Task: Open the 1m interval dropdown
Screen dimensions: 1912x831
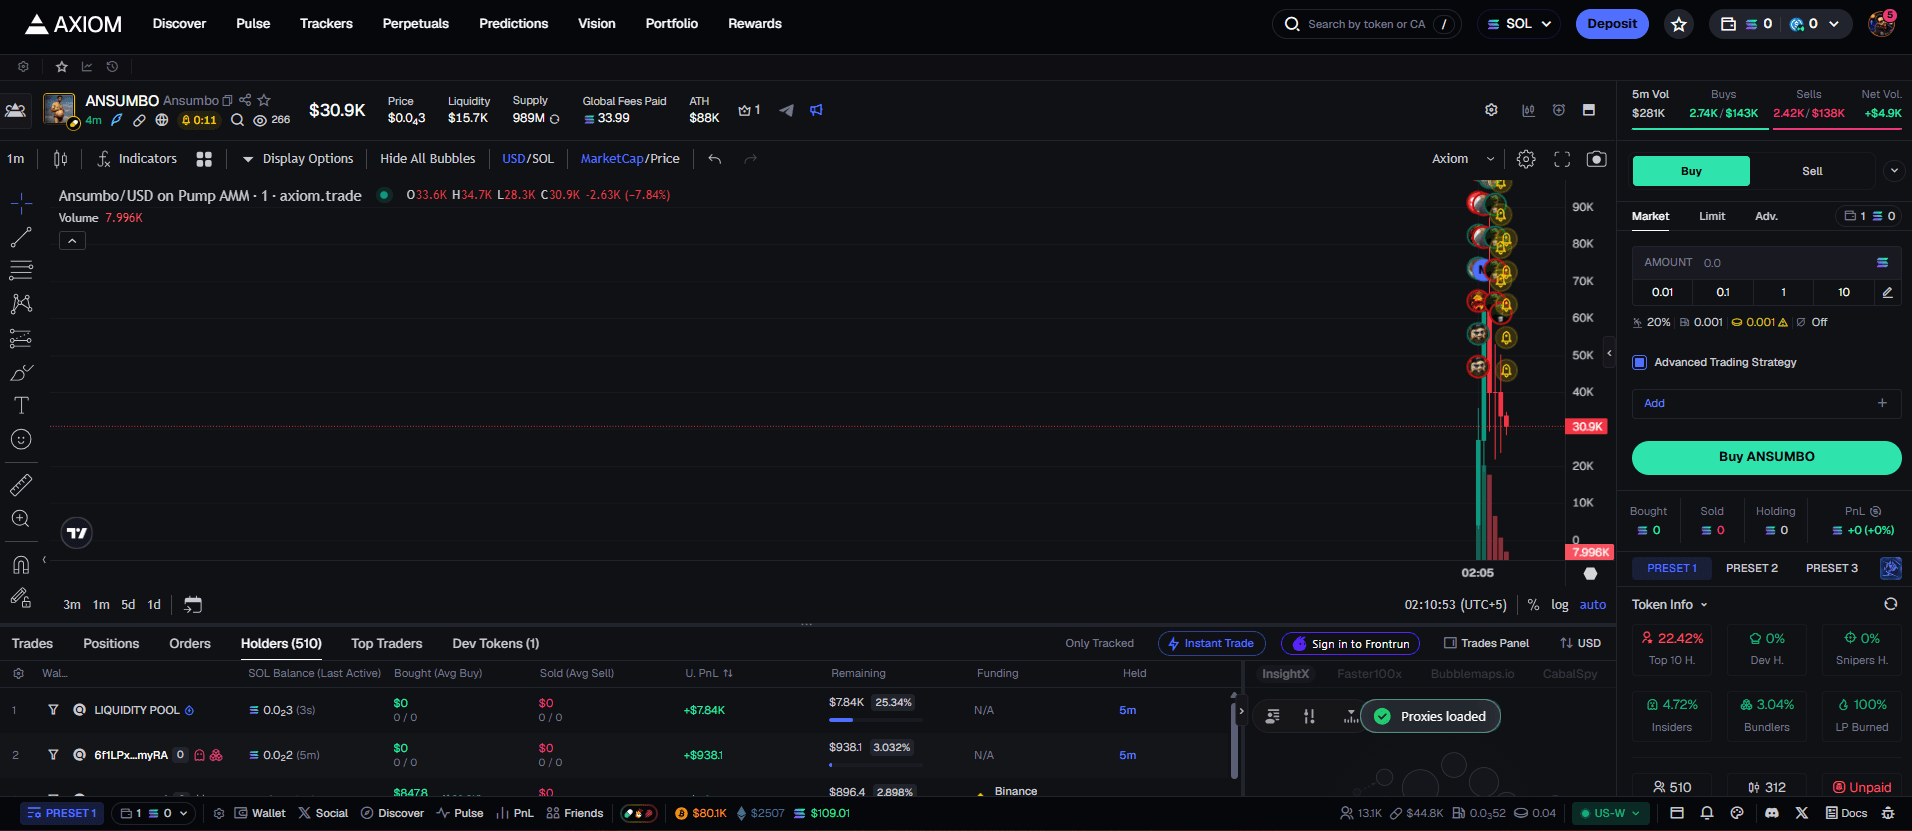Action: tap(16, 159)
